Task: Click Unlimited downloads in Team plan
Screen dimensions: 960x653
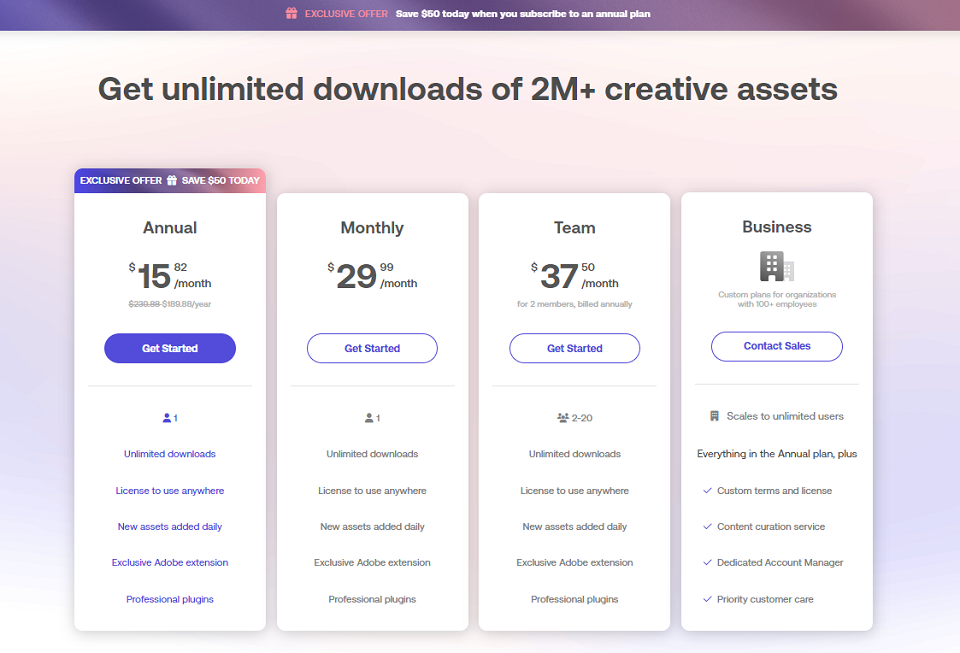Action: tap(575, 454)
